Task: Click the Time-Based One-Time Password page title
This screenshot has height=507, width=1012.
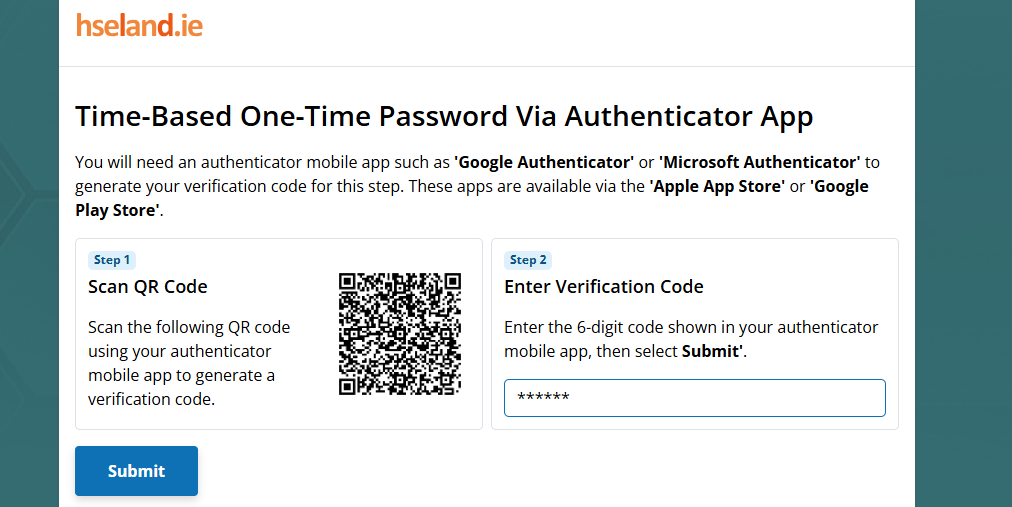Action: click(x=444, y=117)
